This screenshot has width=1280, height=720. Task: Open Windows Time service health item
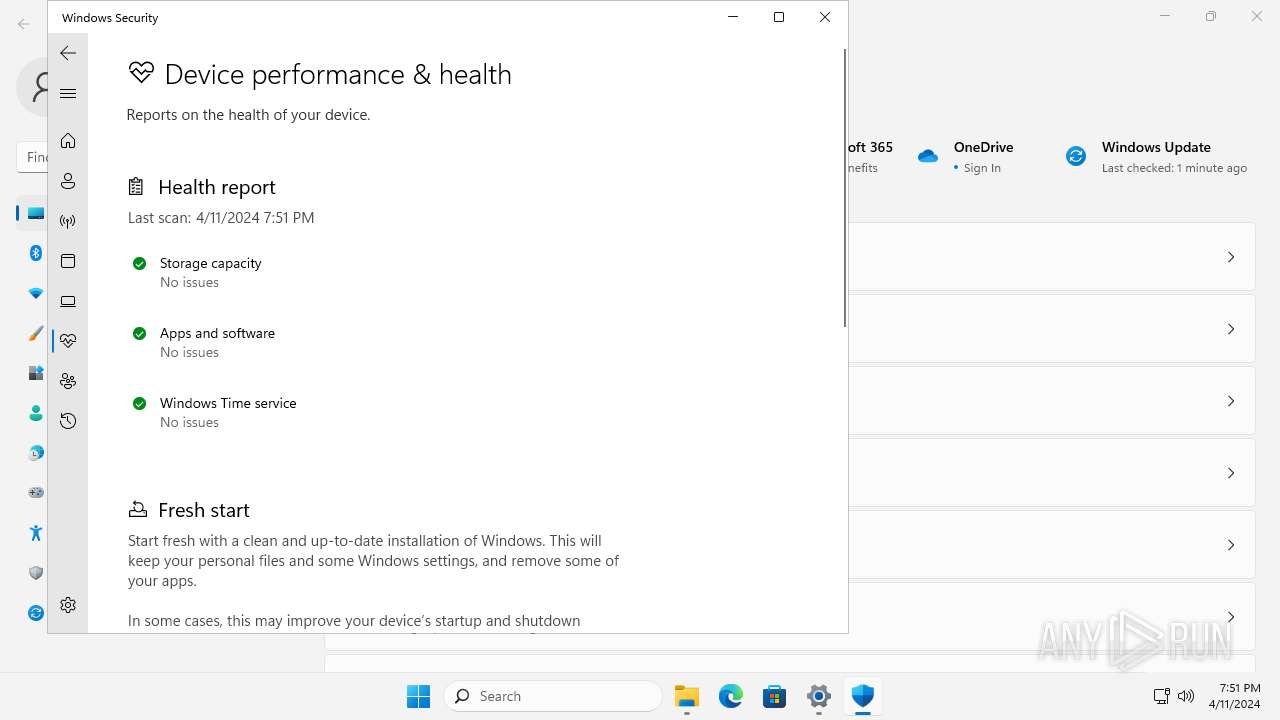tap(214, 412)
